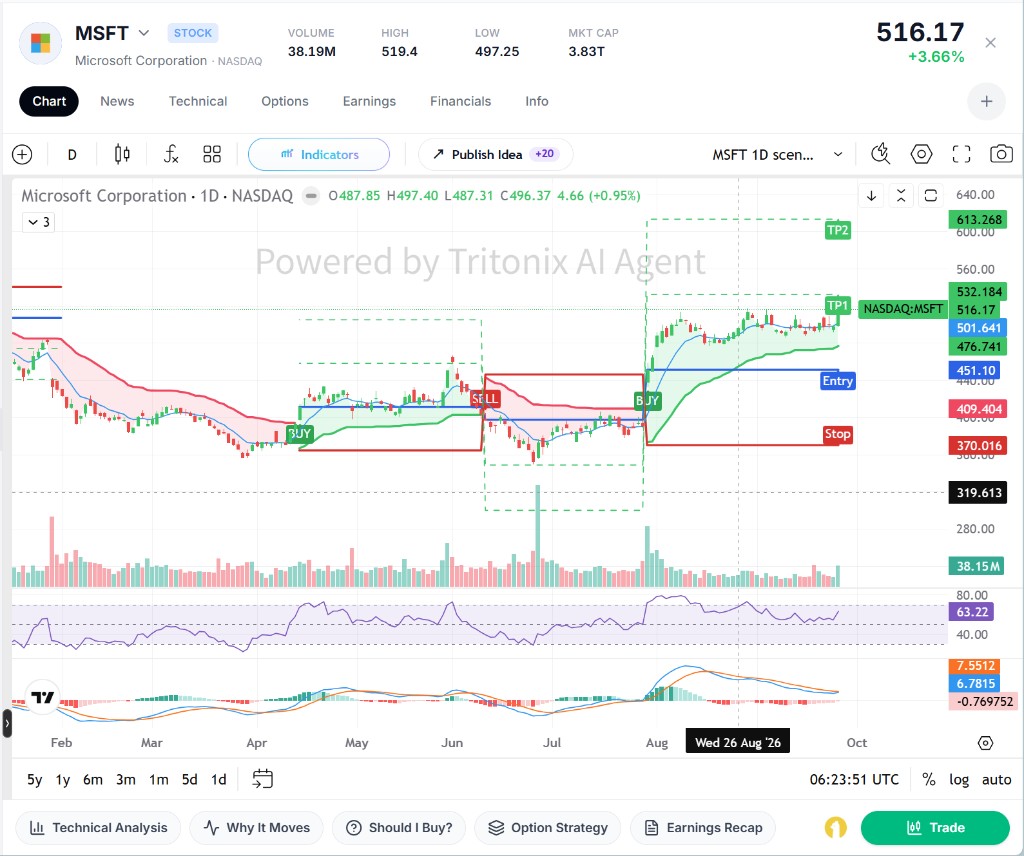Click the TP1 target label
This screenshot has height=856, width=1024.
point(837,306)
